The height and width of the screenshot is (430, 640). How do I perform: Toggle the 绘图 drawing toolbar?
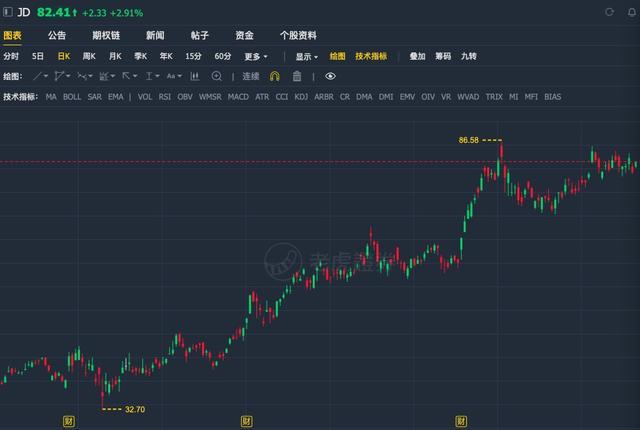[338, 56]
